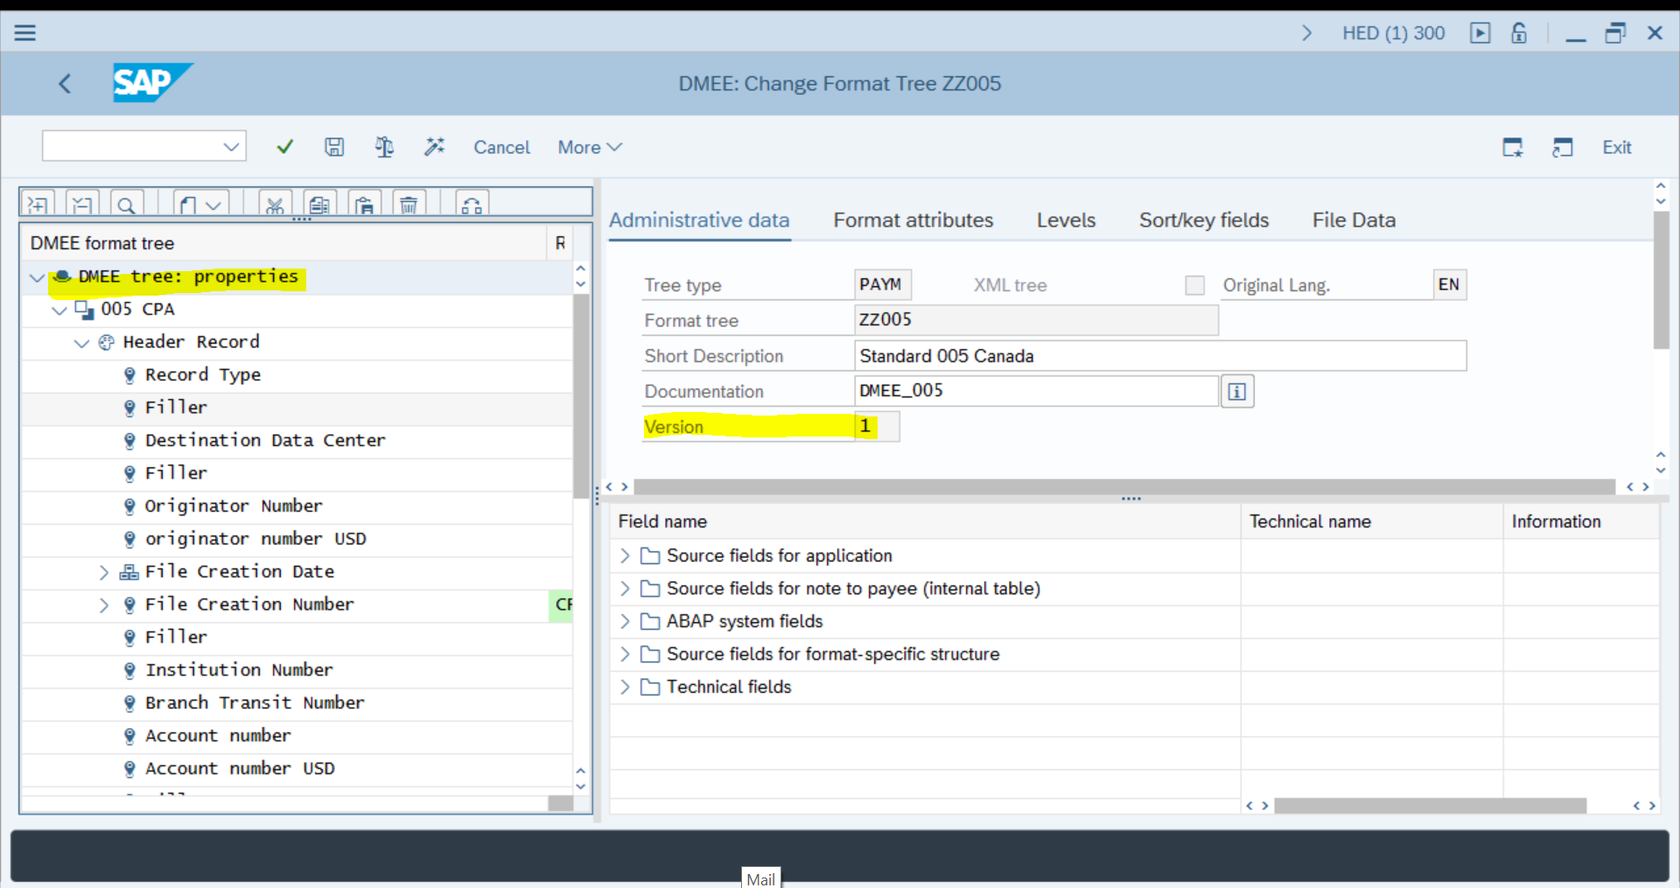The height and width of the screenshot is (888, 1680).
Task: Open the find magnifier in tree toolbar
Action: [126, 205]
